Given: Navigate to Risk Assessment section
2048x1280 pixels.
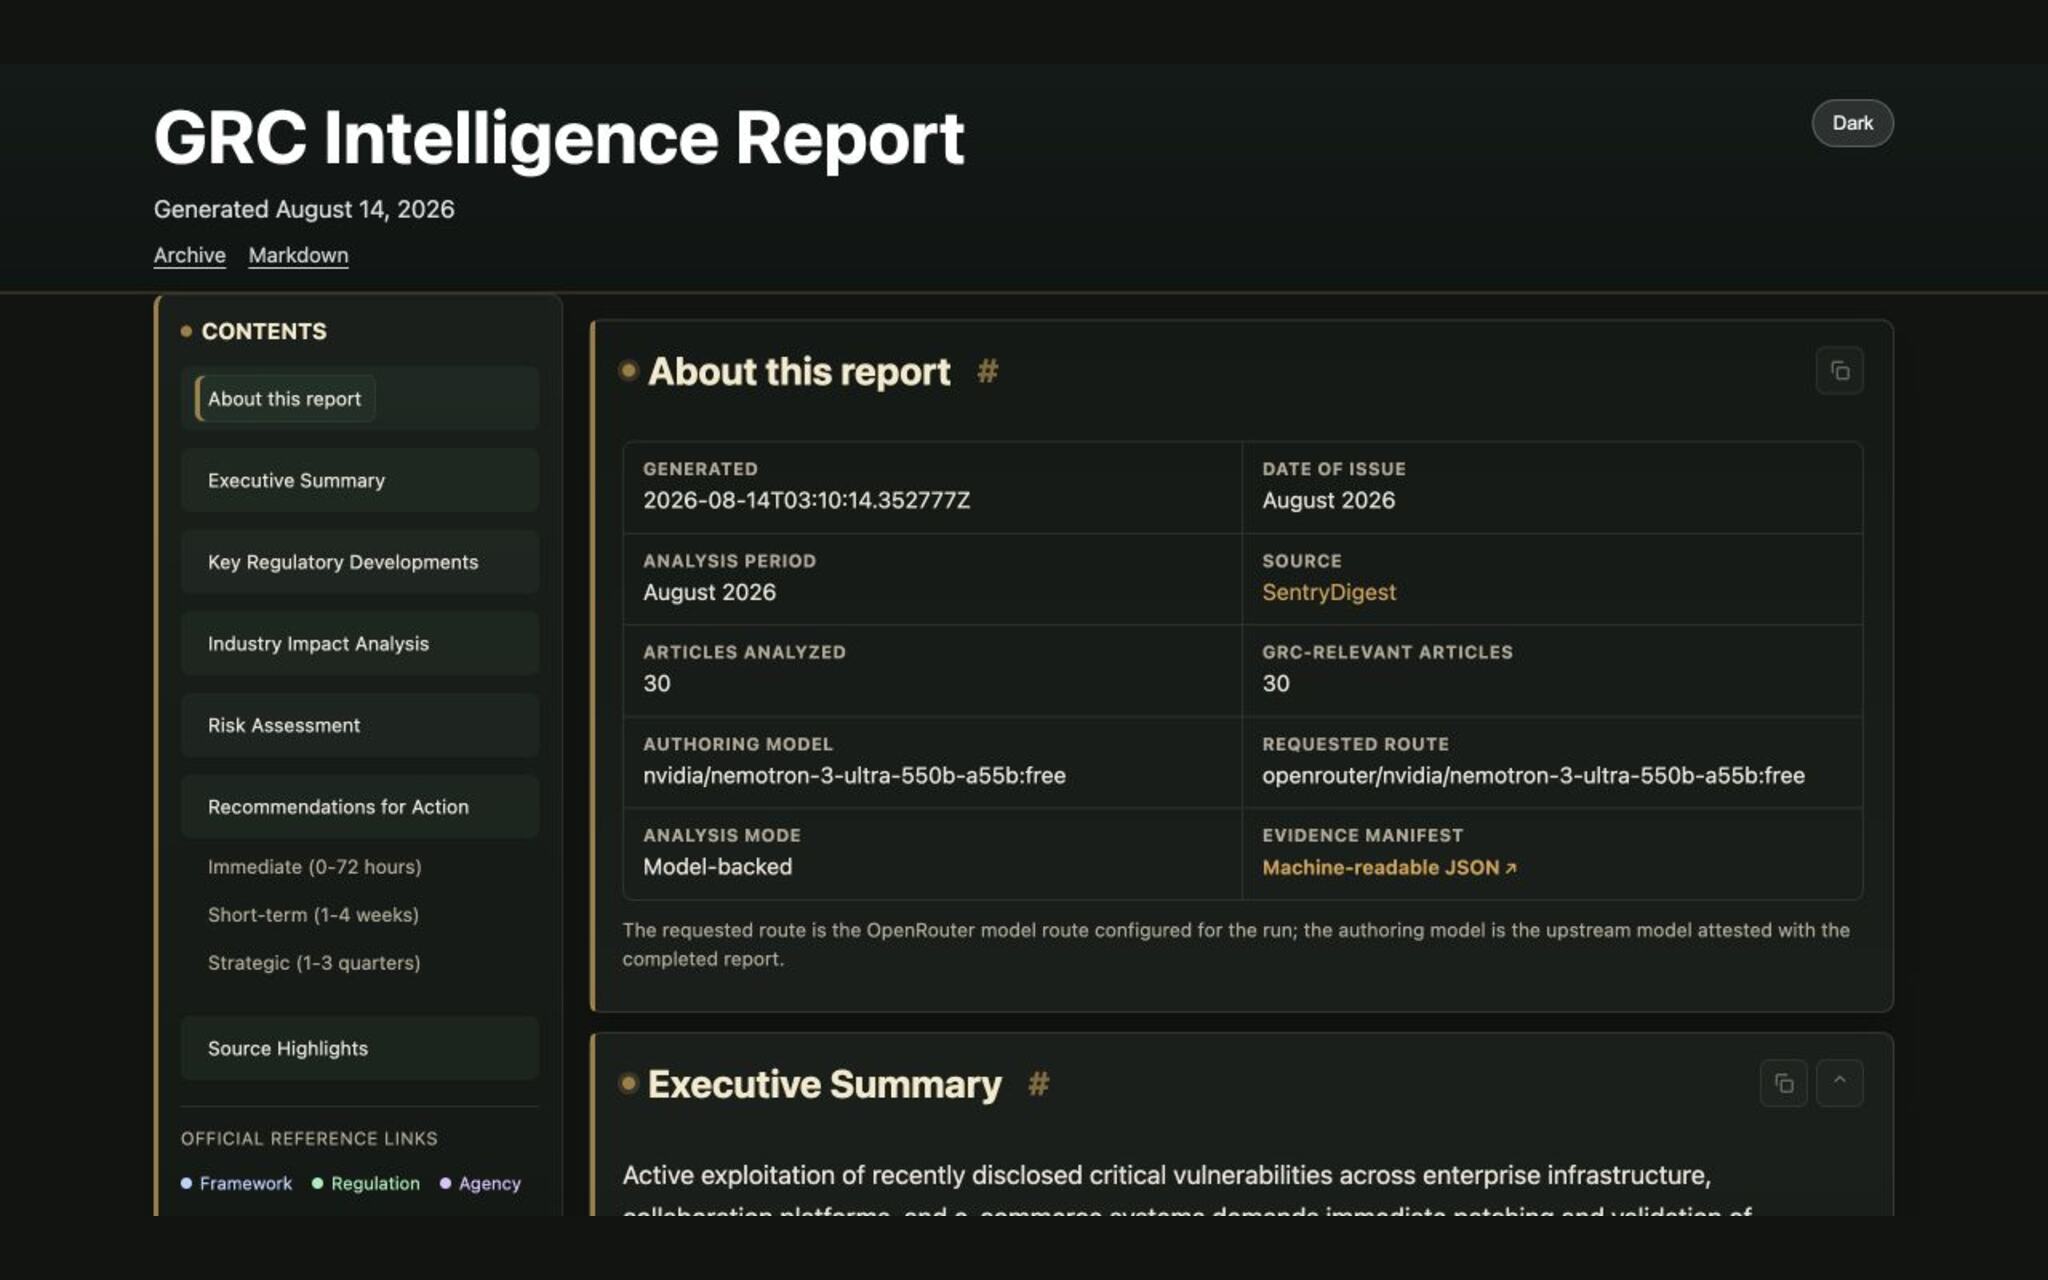Looking at the screenshot, I should [x=360, y=725].
